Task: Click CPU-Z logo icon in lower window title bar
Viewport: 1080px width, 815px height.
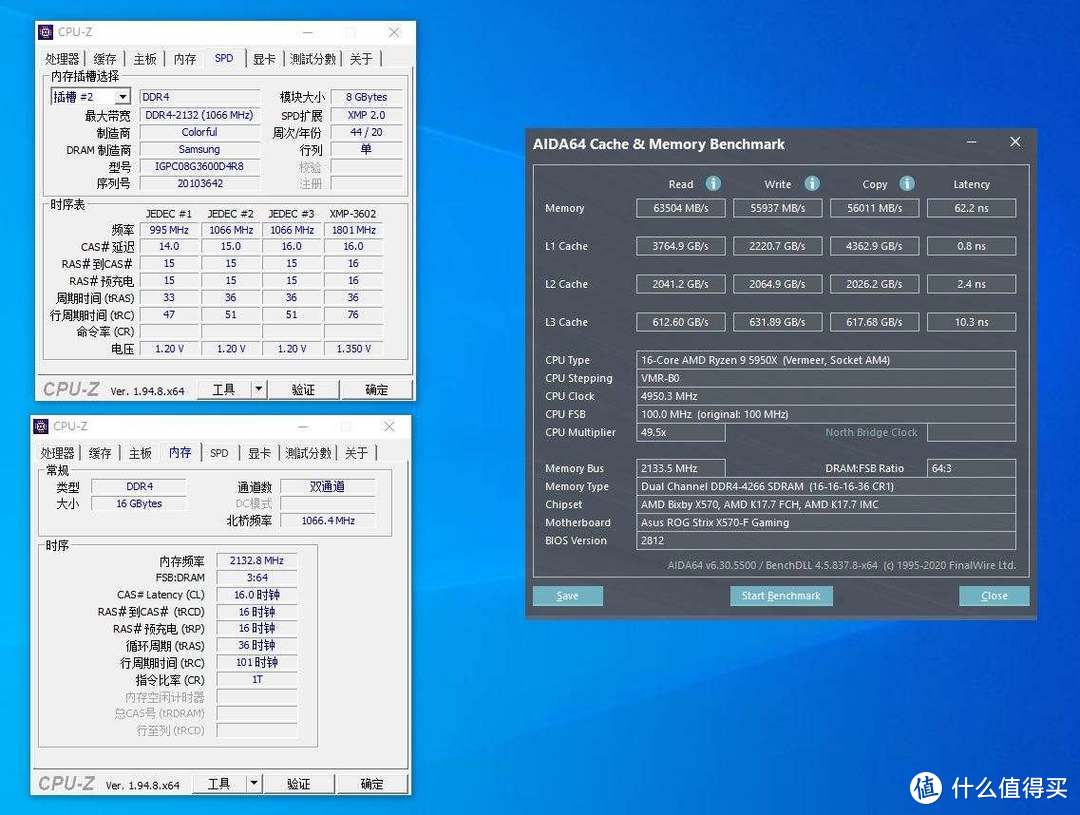Action: (x=41, y=426)
